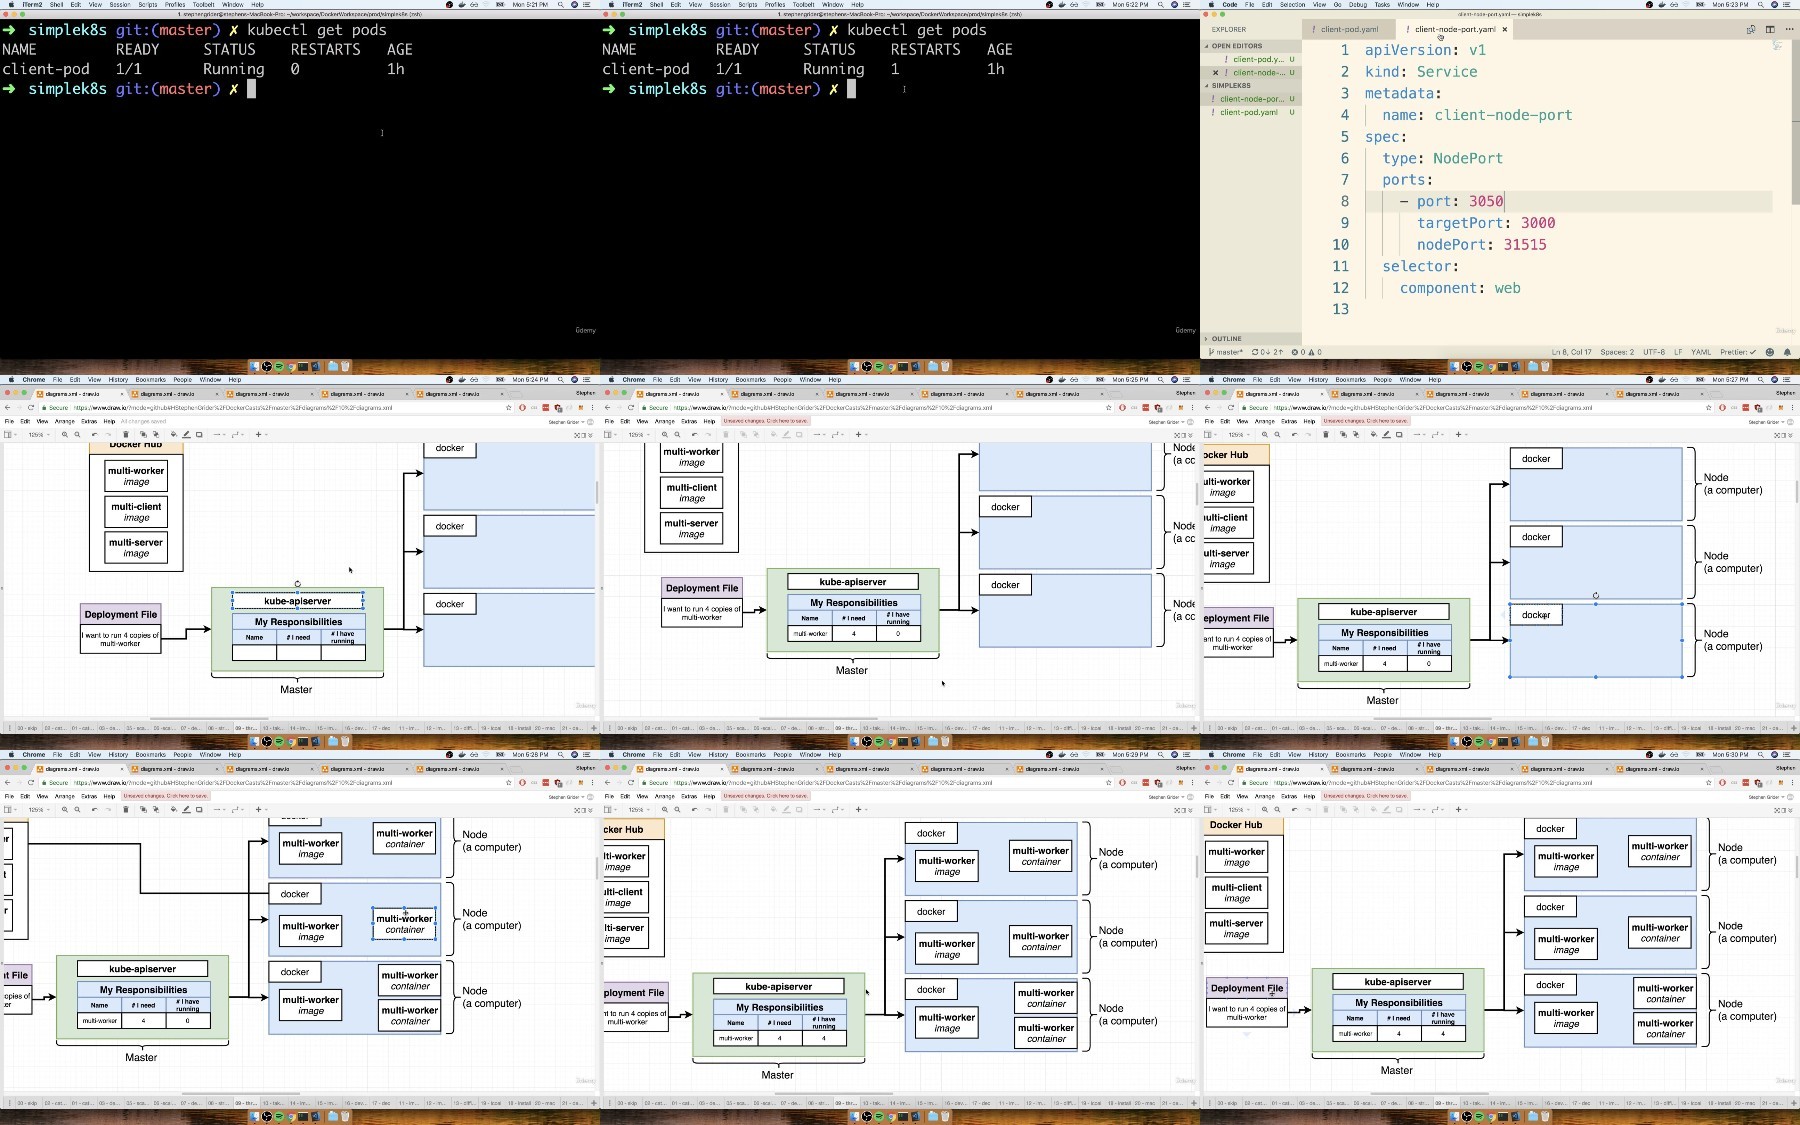Change the YAML language mode in status bar
This screenshot has width=1800, height=1125.
click(x=1701, y=352)
